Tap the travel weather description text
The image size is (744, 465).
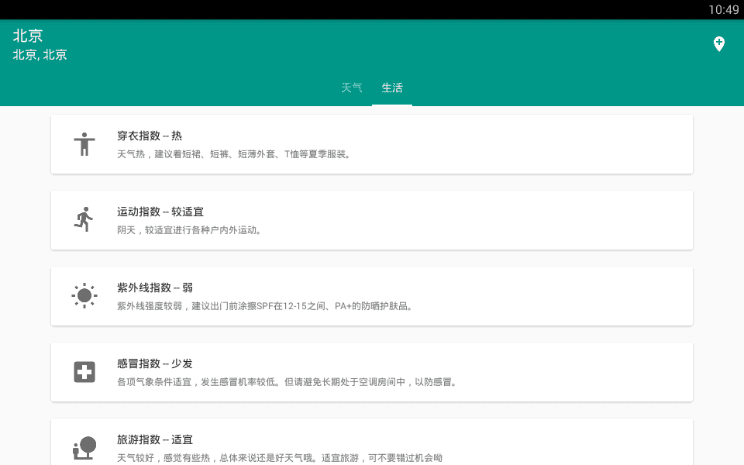[280, 458]
